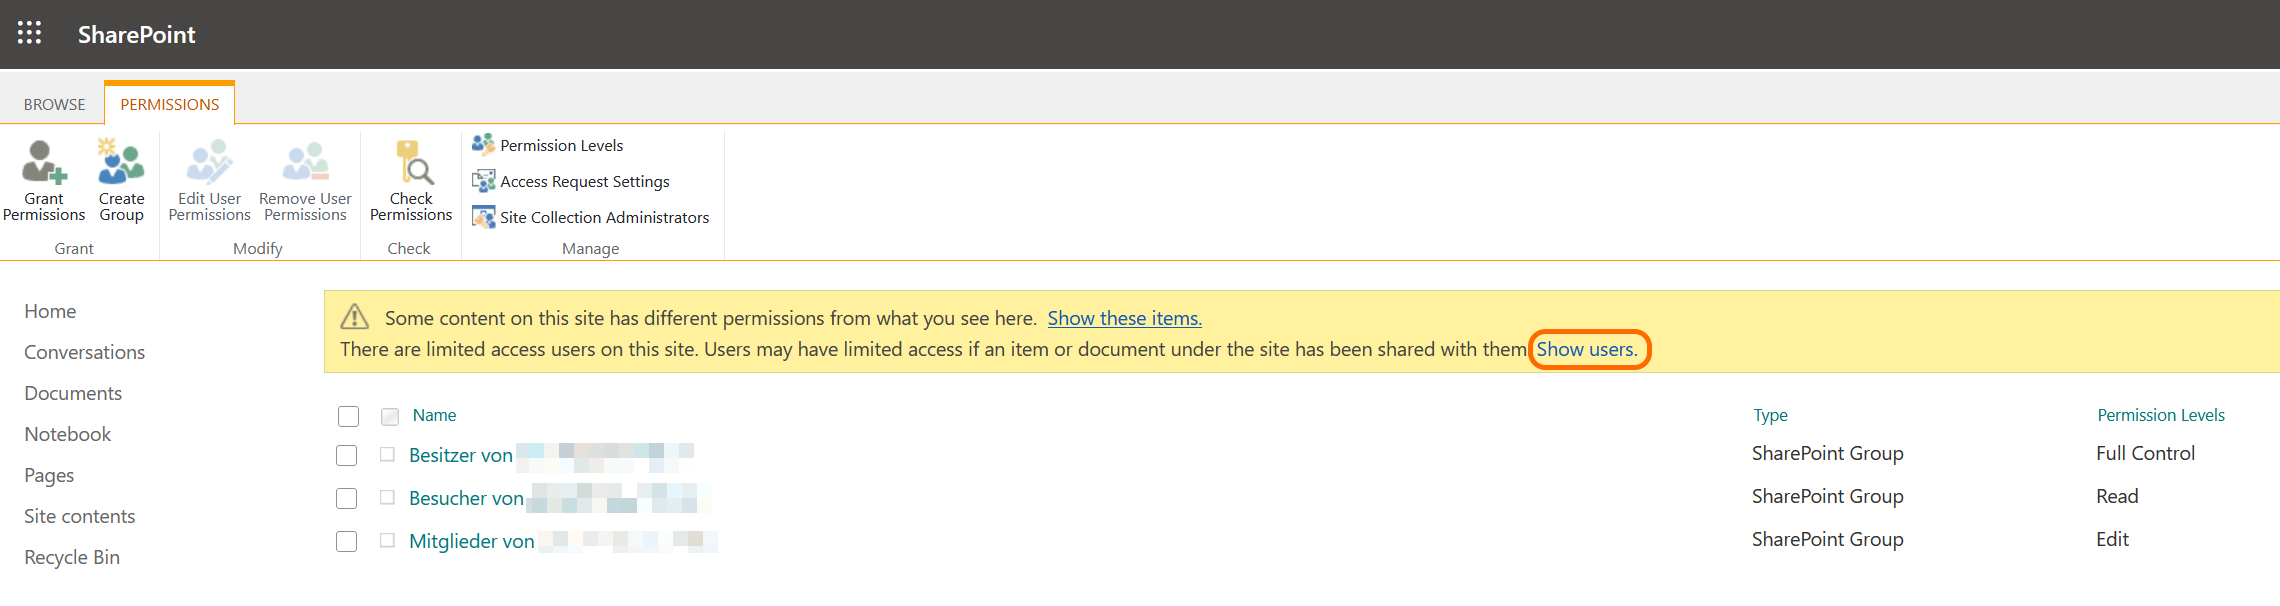Open Site contents in left navigation
The height and width of the screenshot is (606, 2280).
80,516
